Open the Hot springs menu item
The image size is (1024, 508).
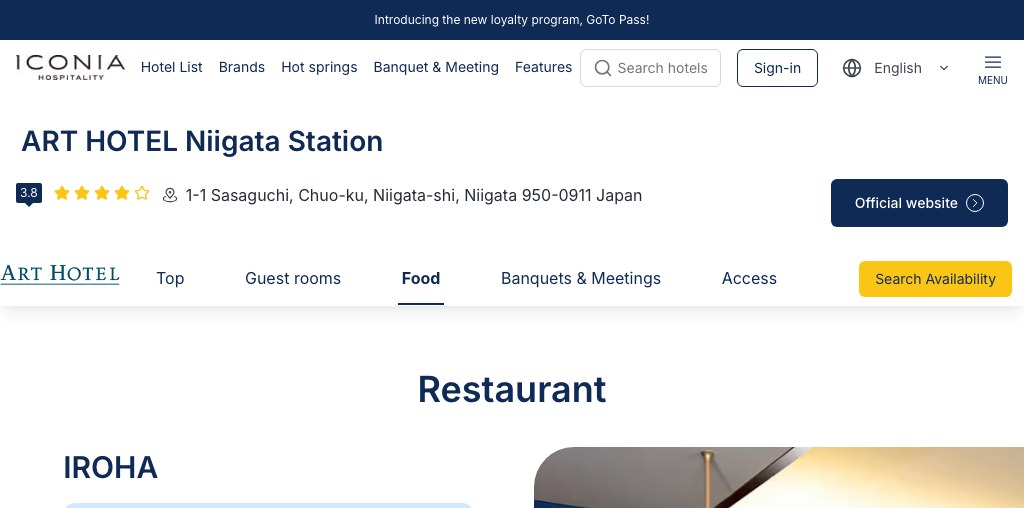click(319, 67)
